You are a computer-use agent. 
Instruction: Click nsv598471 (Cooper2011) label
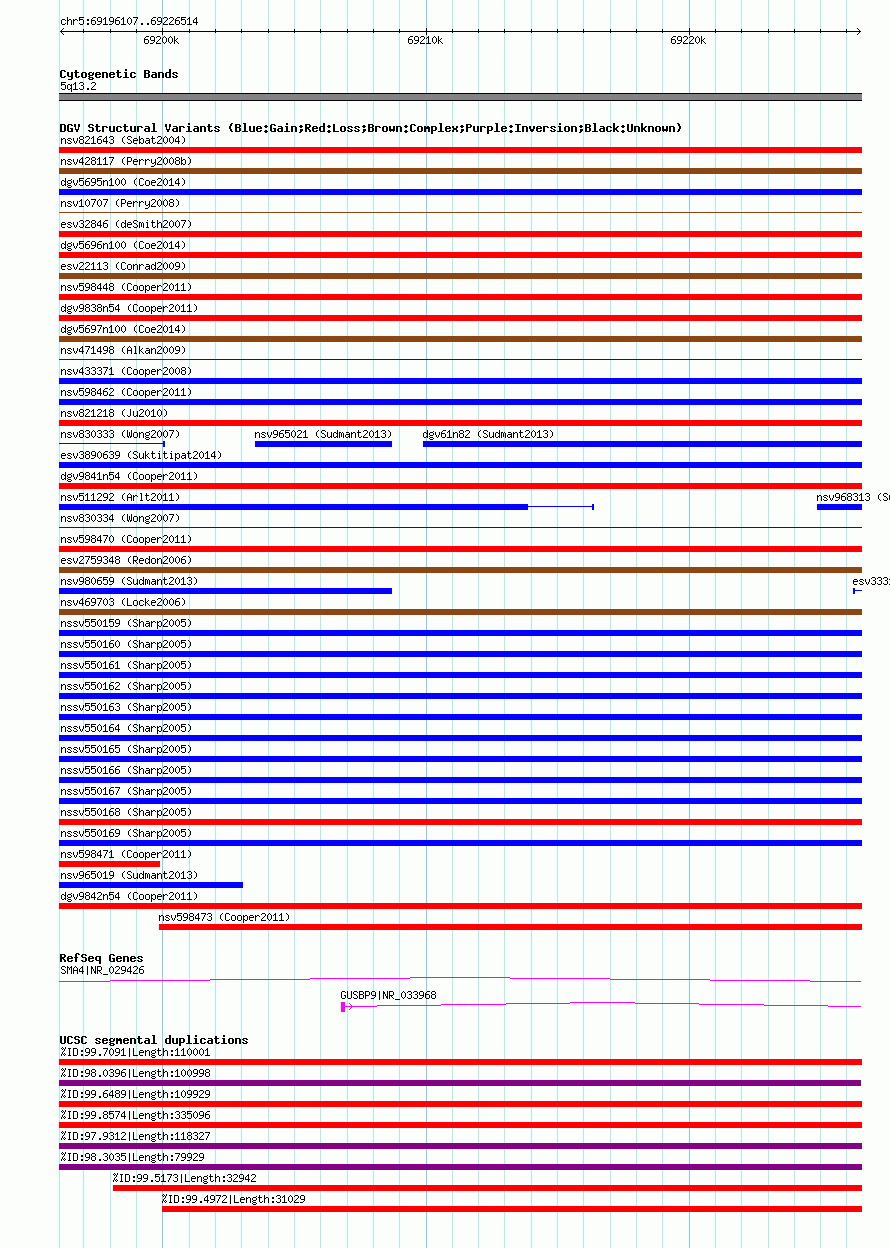click(126, 854)
